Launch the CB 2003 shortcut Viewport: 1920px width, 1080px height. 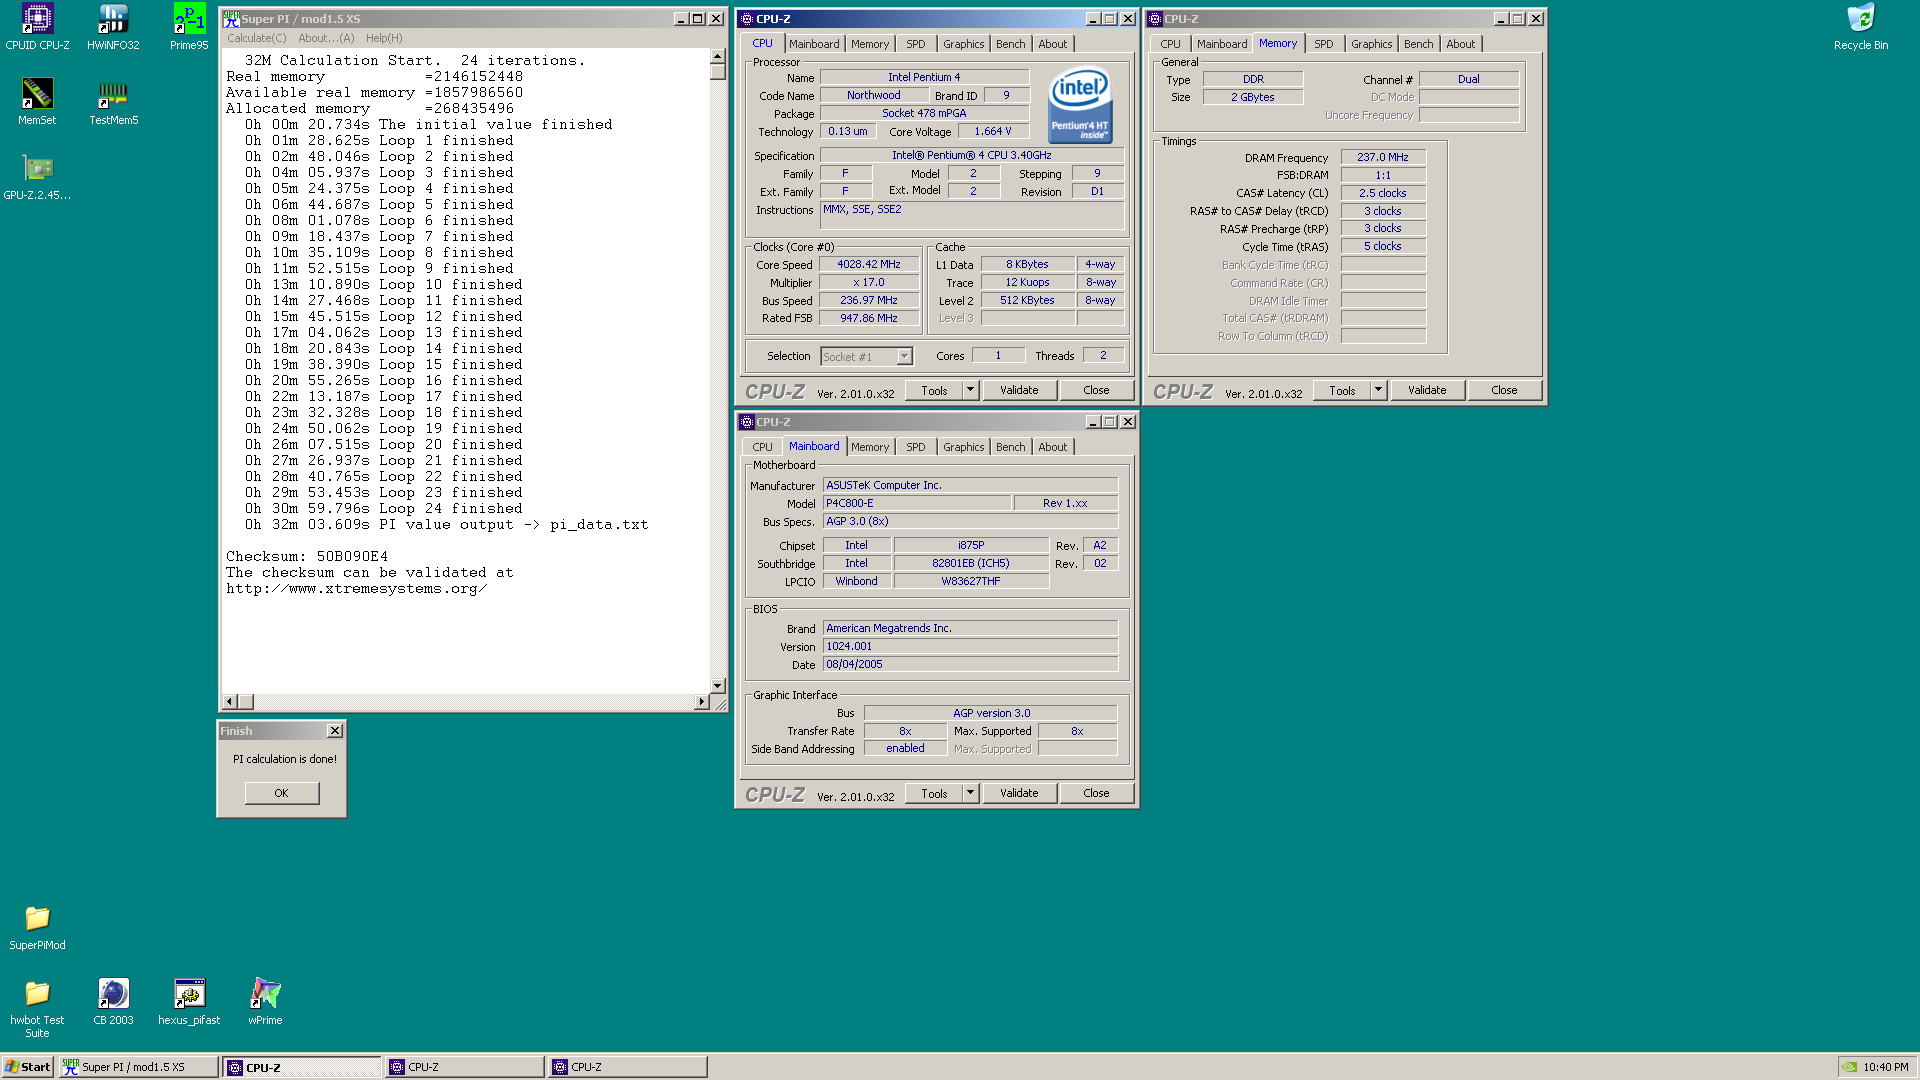click(113, 1002)
